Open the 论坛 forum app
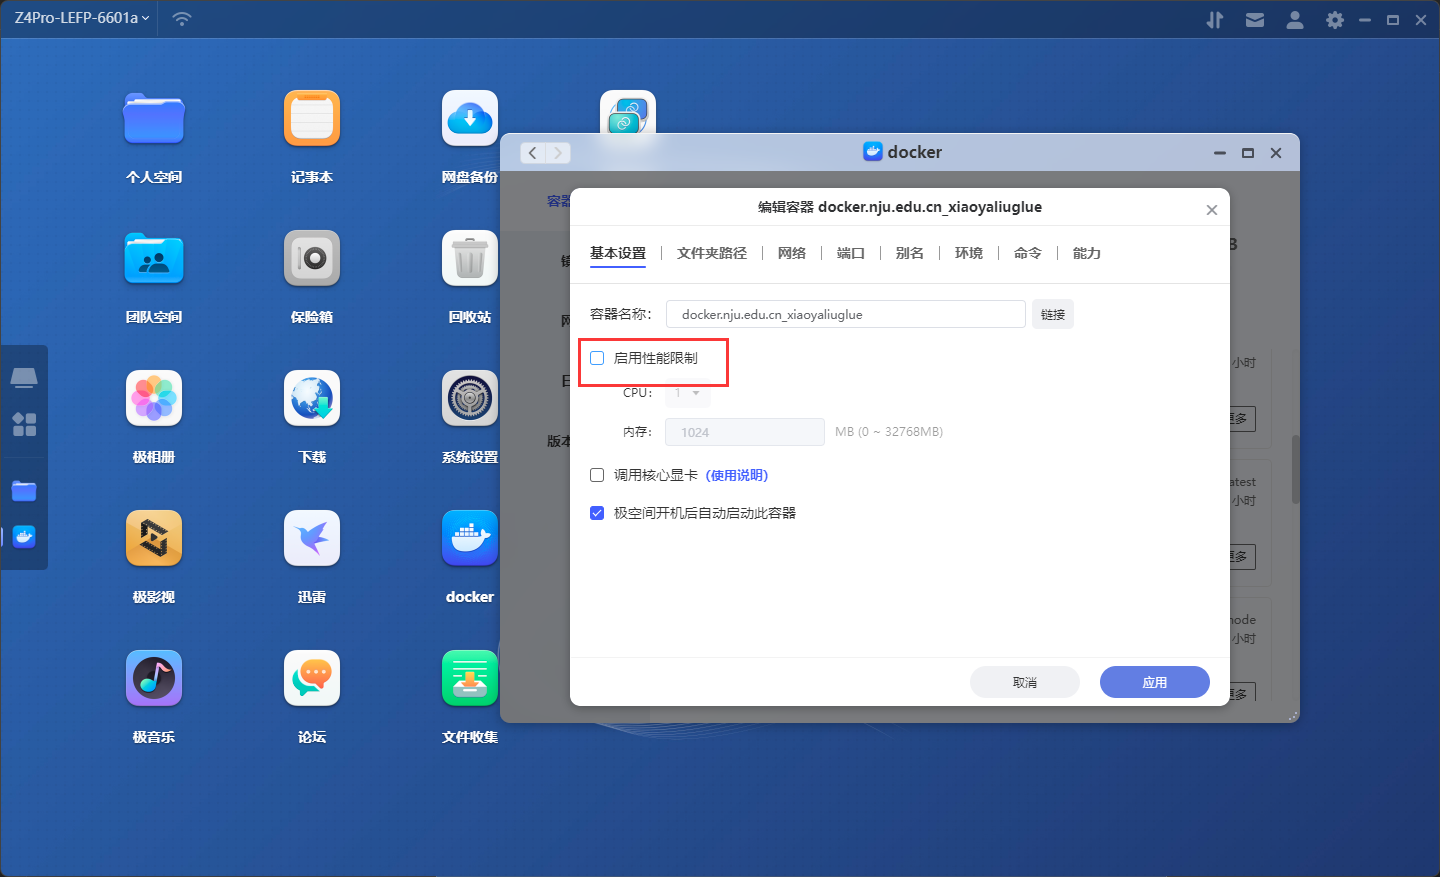 312,679
